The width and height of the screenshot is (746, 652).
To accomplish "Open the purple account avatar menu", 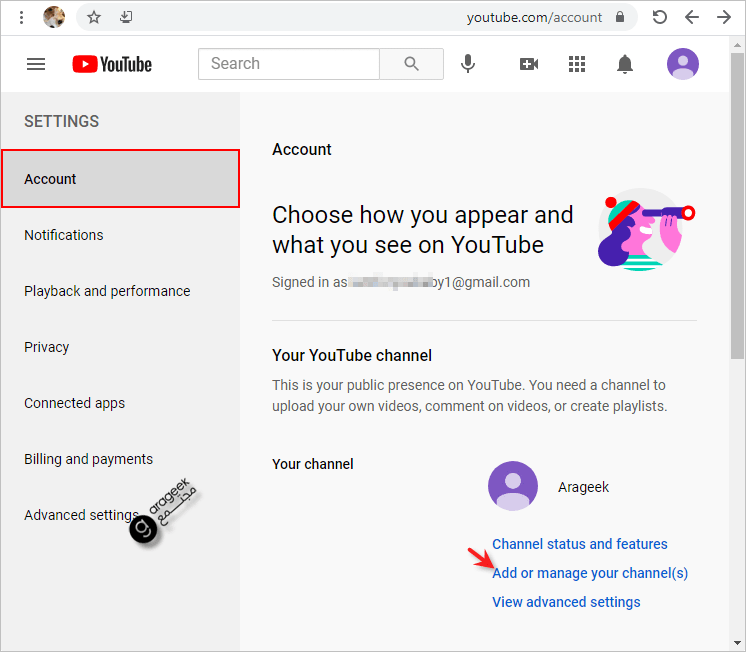I will click(683, 64).
